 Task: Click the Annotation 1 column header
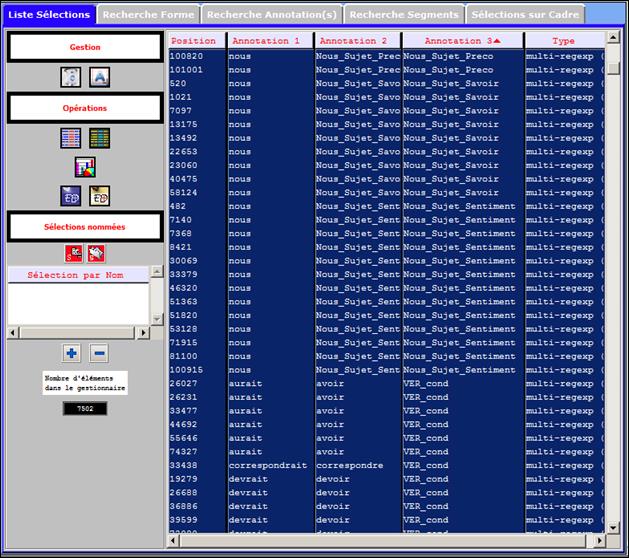[x=269, y=41]
